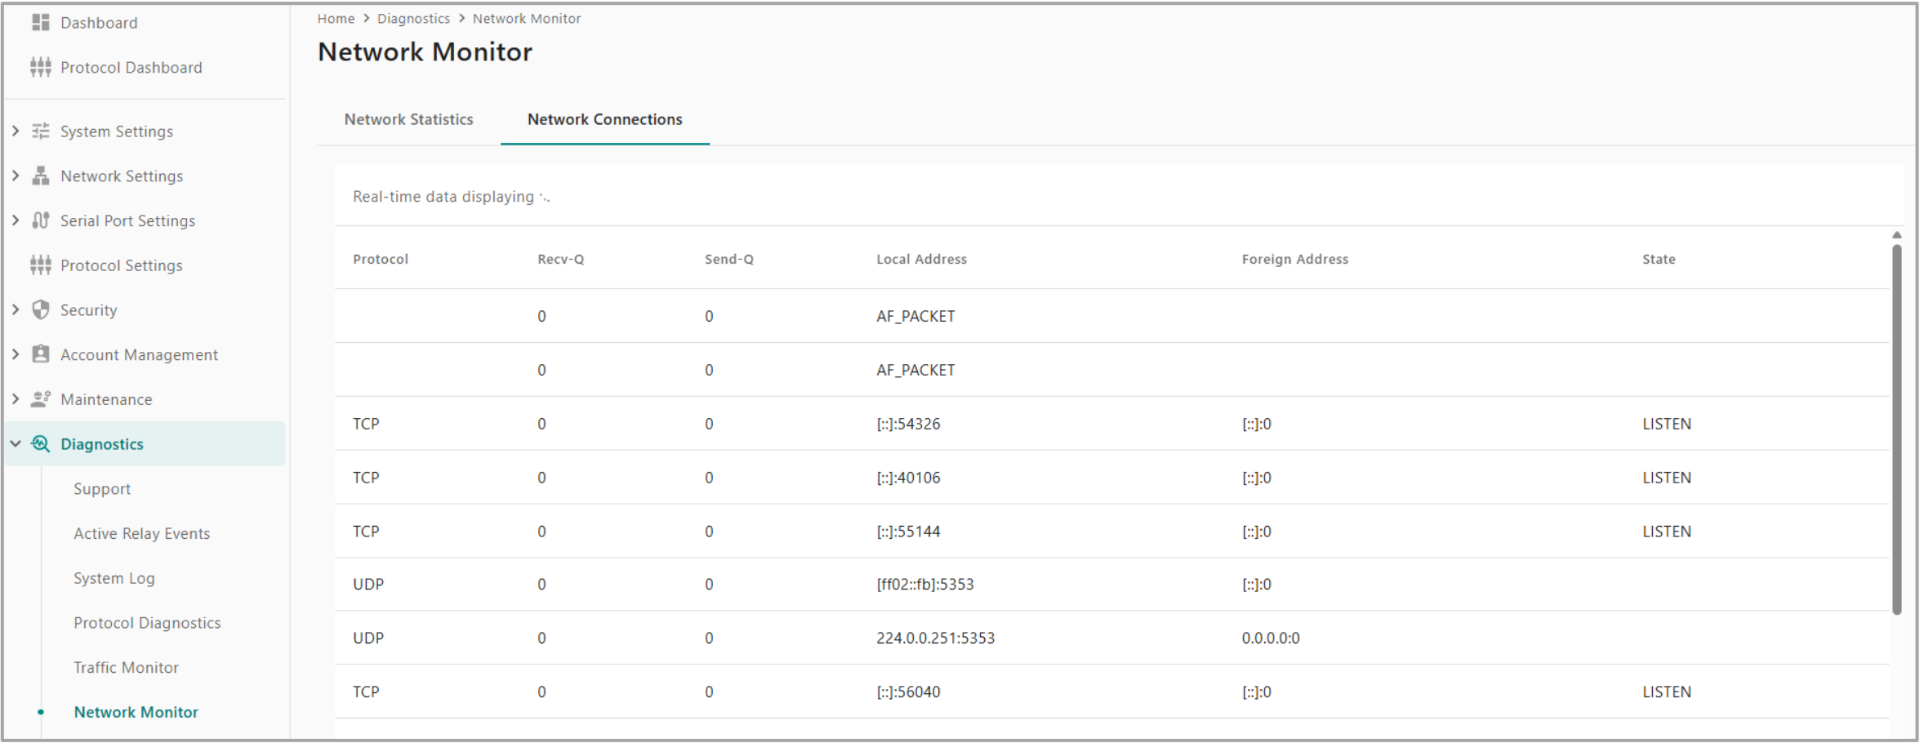The width and height of the screenshot is (1920, 743).
Task: Click the Network Settings topology icon
Action: click(x=40, y=176)
